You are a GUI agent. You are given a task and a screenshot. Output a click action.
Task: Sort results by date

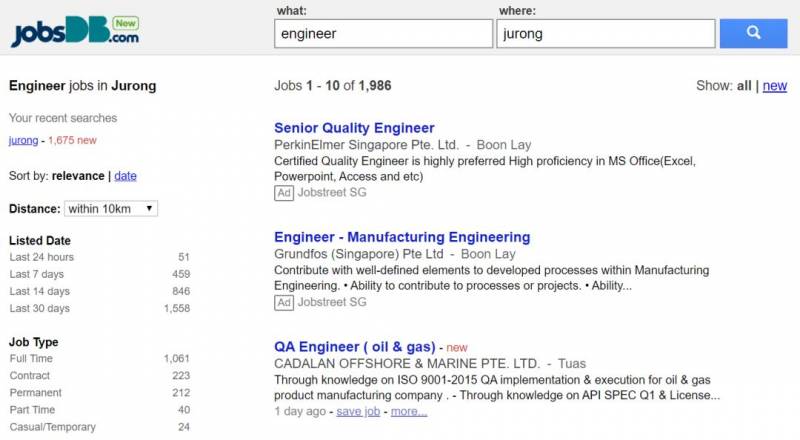pyautogui.click(x=126, y=176)
